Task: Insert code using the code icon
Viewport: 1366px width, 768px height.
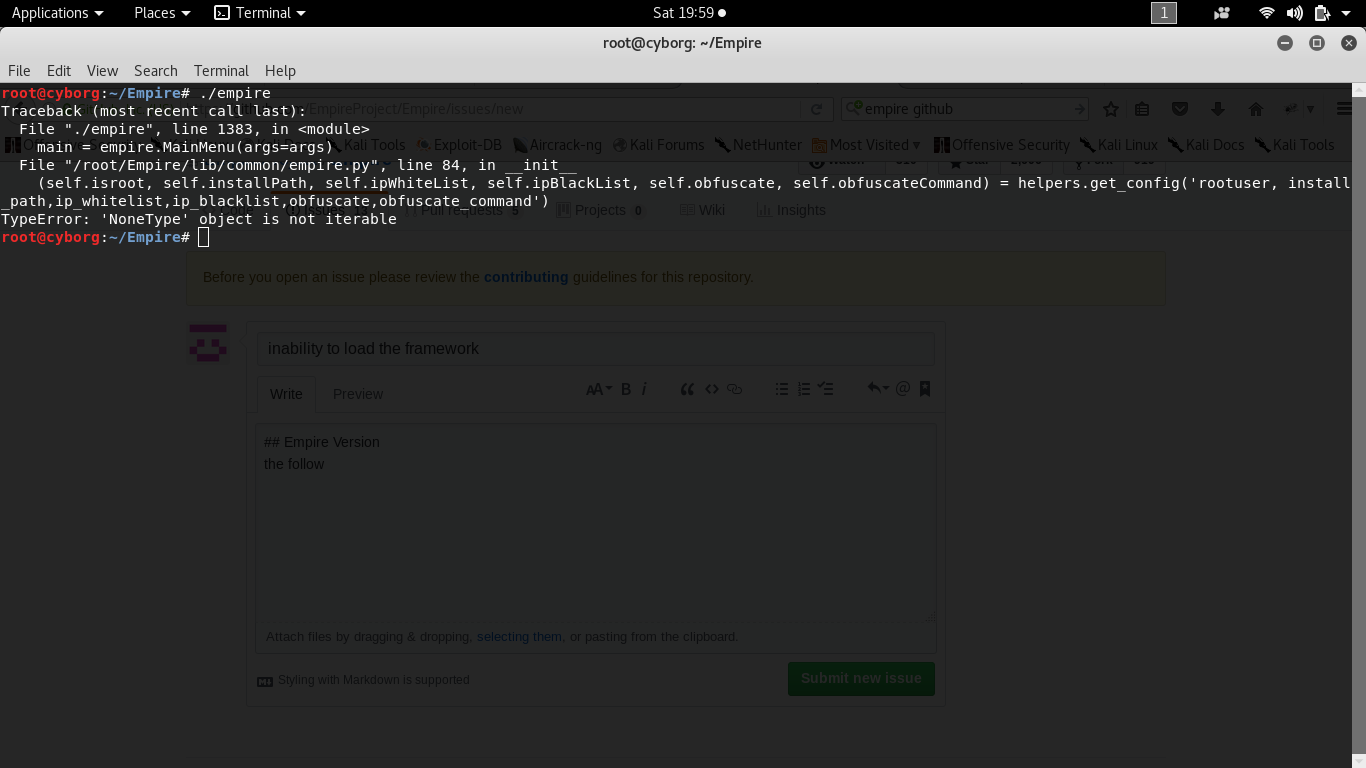Action: tap(712, 389)
